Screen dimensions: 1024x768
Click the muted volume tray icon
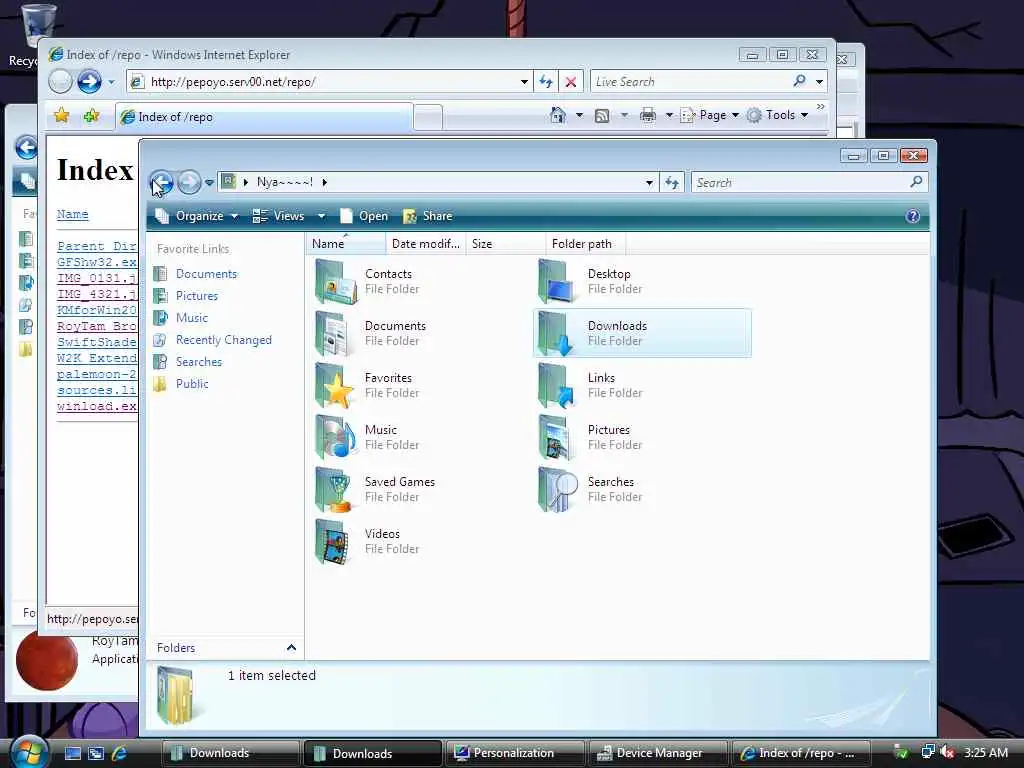click(946, 752)
